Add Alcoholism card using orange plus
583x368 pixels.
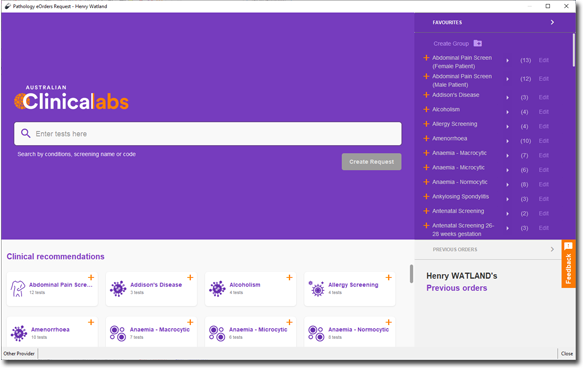289,278
